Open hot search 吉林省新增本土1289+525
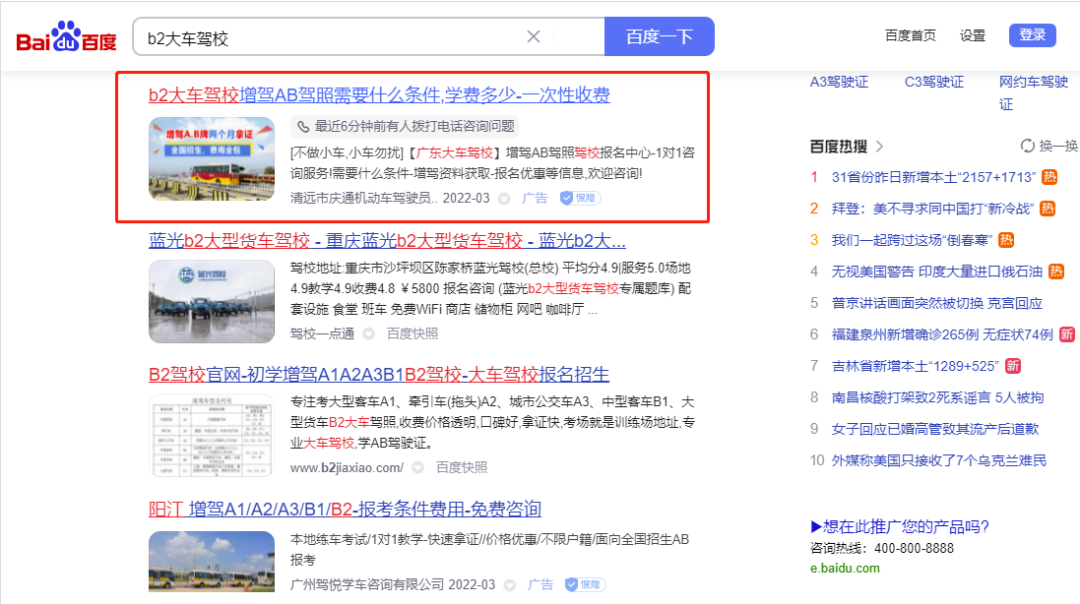 (915, 366)
